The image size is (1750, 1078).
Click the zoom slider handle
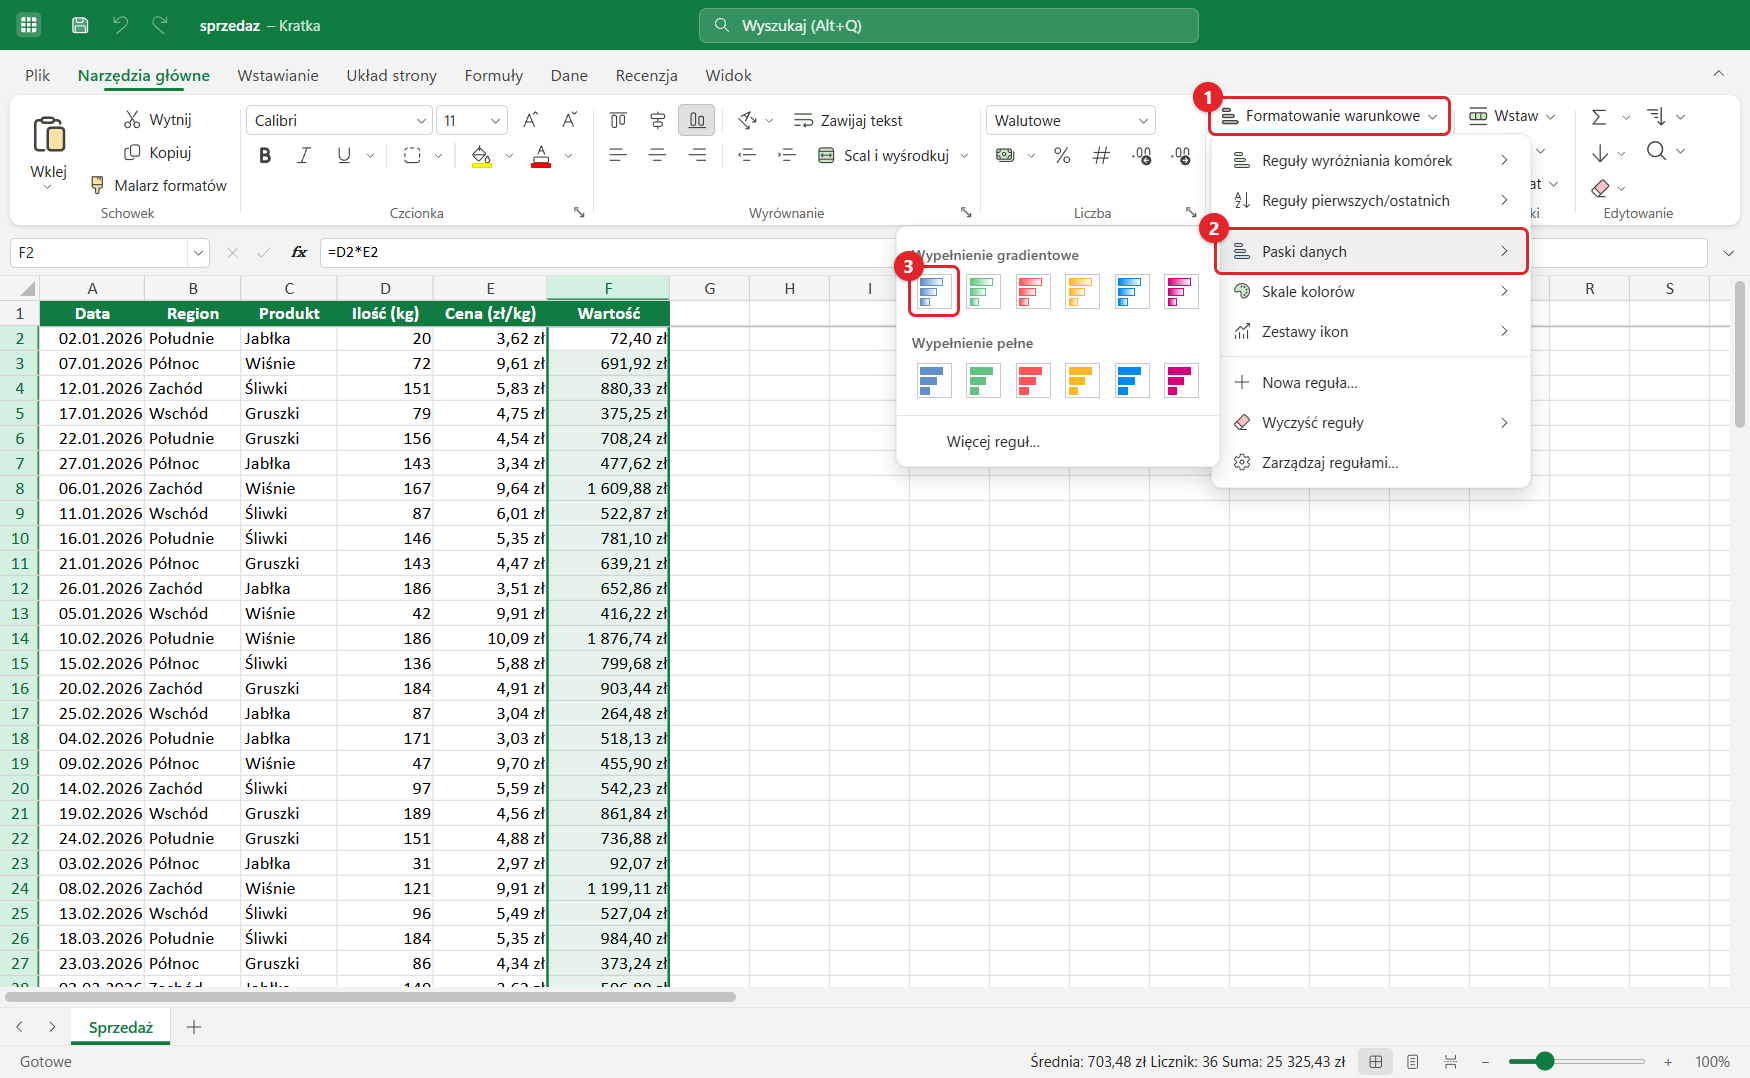[x=1545, y=1061]
